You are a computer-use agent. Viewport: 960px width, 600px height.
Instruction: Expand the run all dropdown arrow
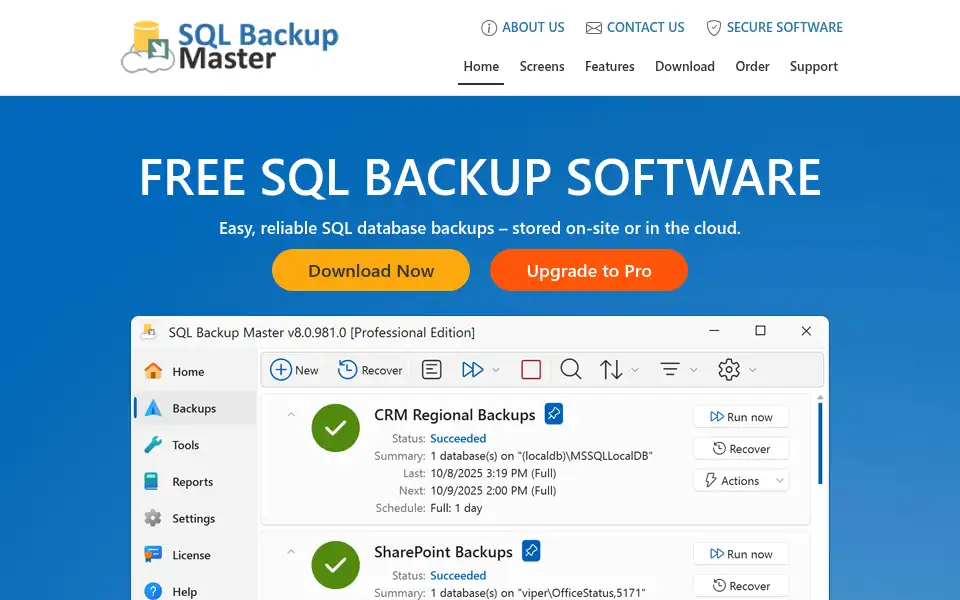496,370
